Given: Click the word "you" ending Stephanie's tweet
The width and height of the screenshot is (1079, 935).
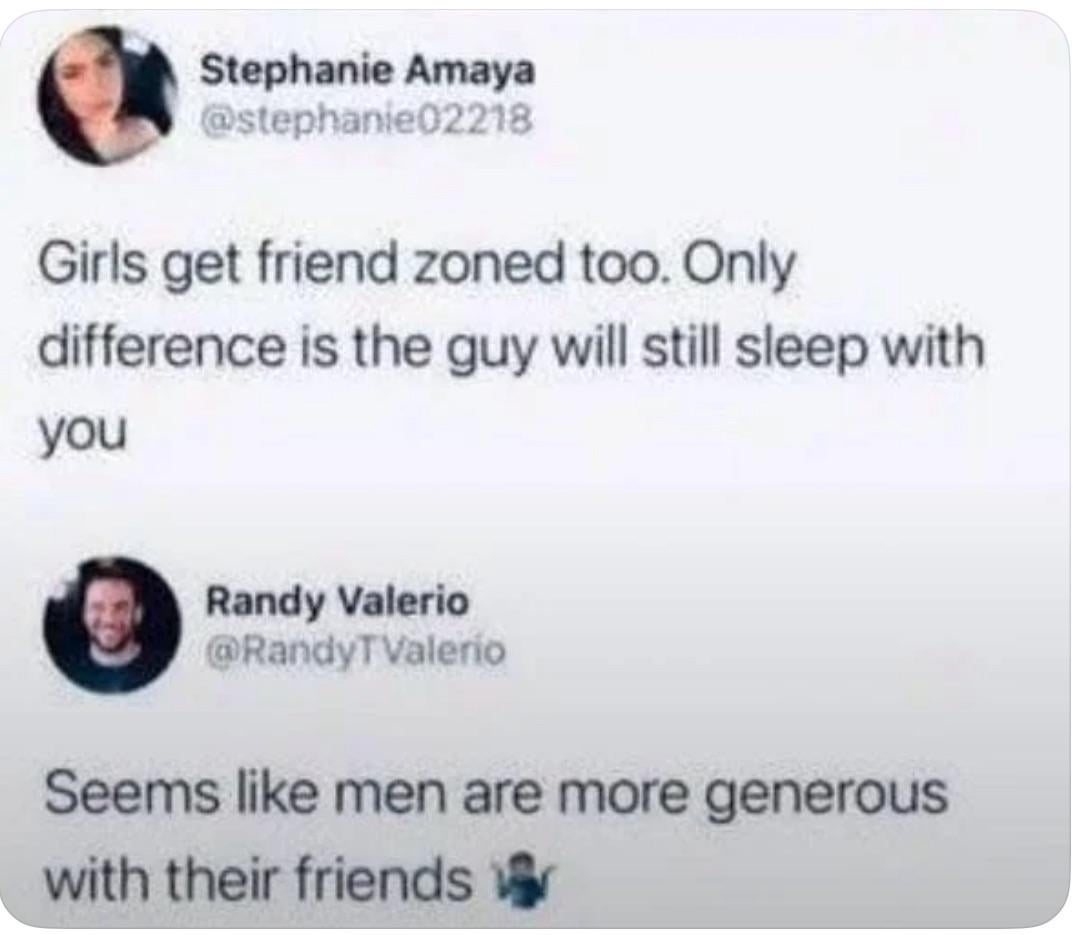Looking at the screenshot, I should pyautogui.click(x=83, y=433).
